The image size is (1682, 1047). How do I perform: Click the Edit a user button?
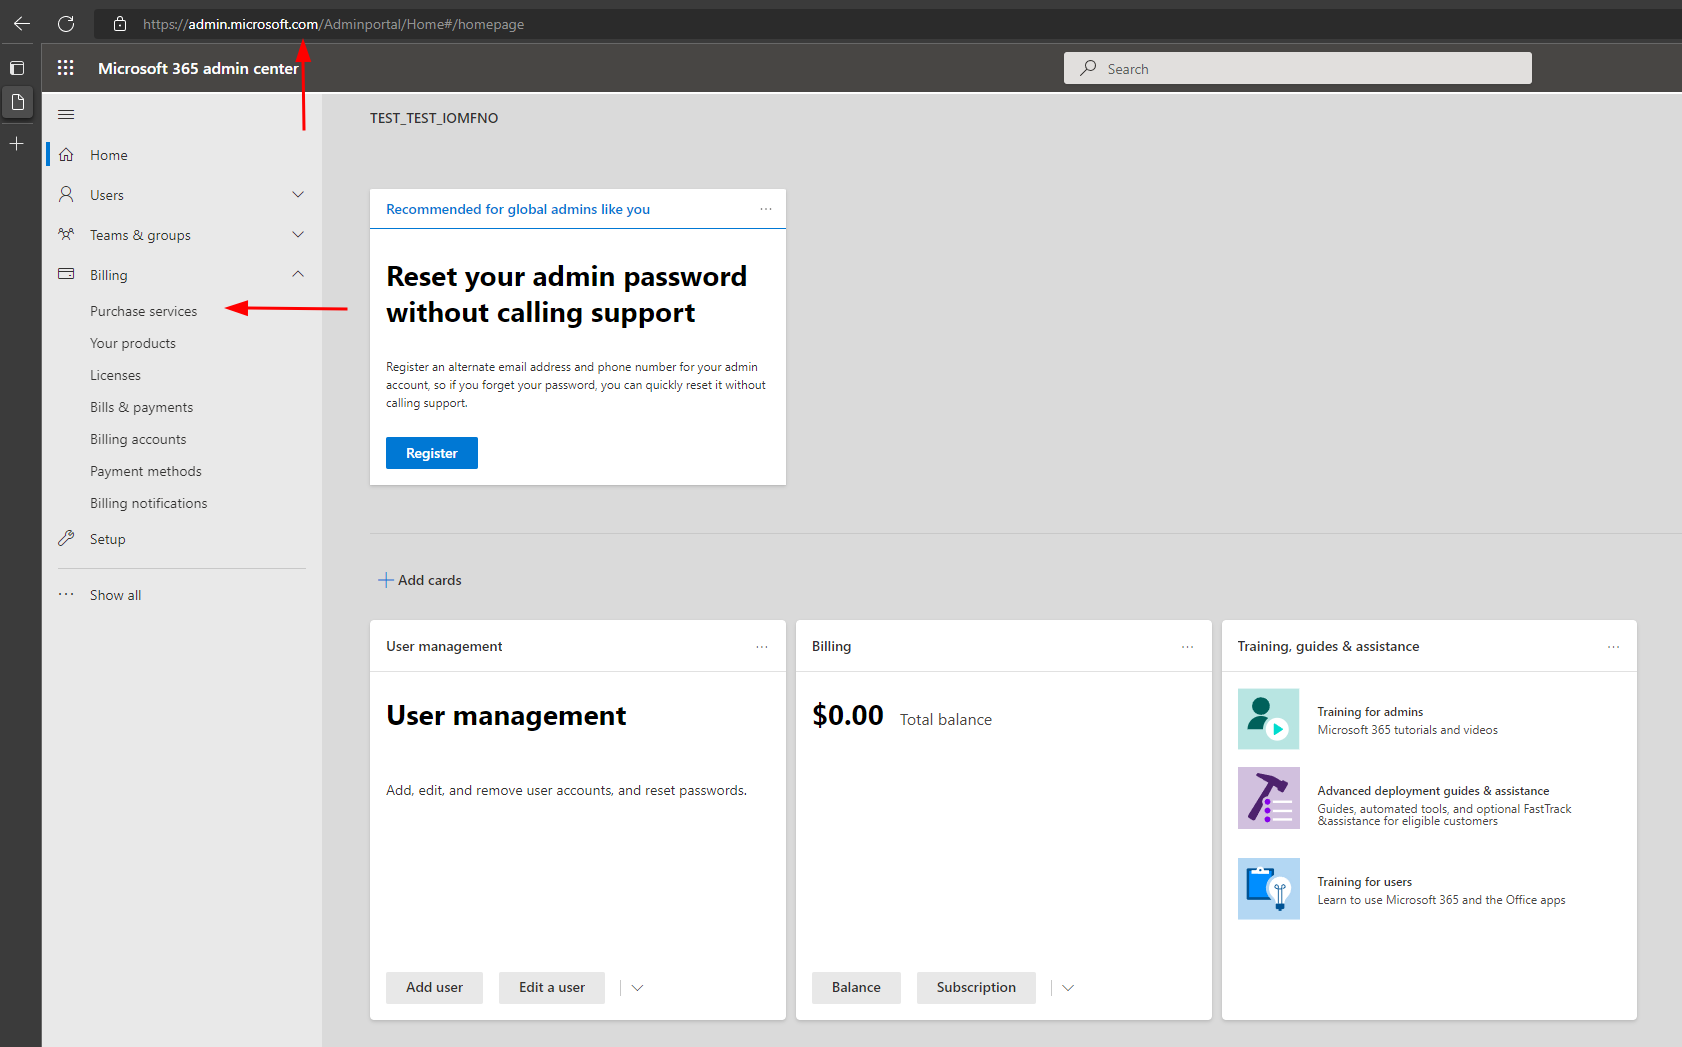[x=552, y=988]
